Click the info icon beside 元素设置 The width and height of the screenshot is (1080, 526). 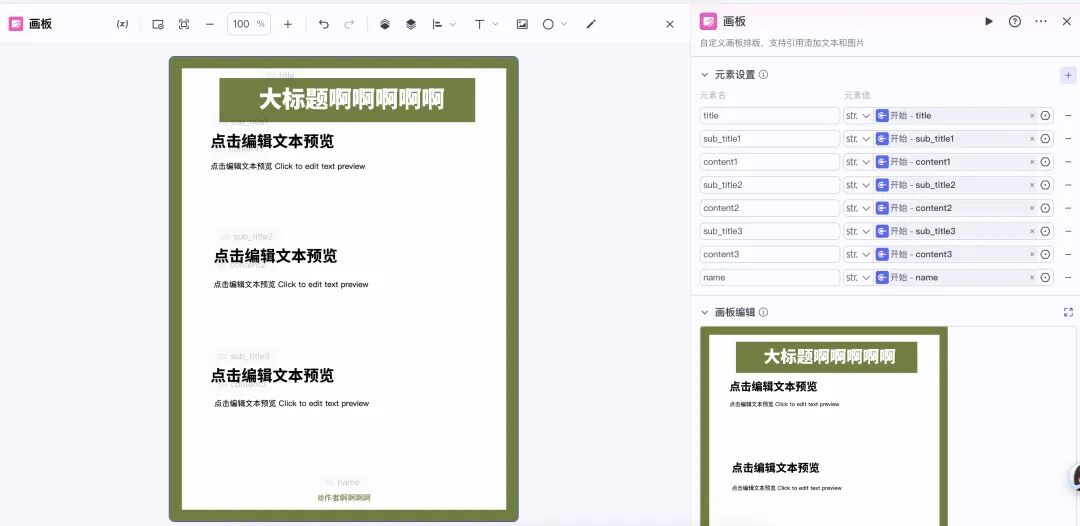point(763,74)
